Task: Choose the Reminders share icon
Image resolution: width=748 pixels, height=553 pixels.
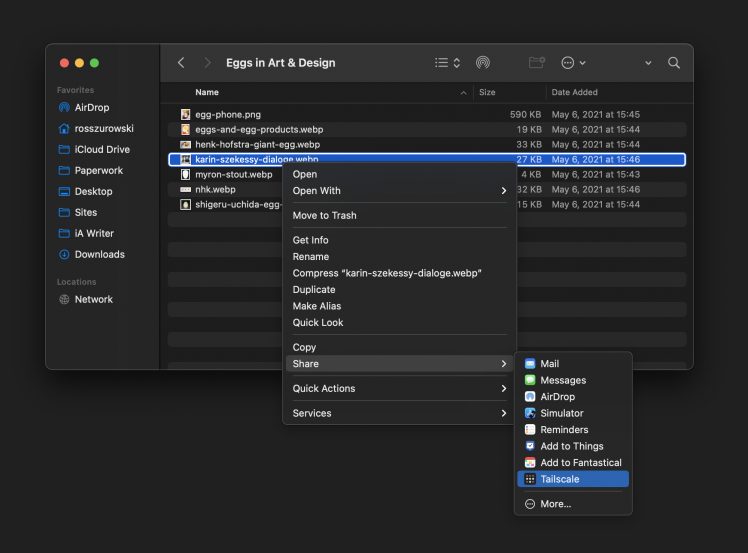Action: (530, 430)
